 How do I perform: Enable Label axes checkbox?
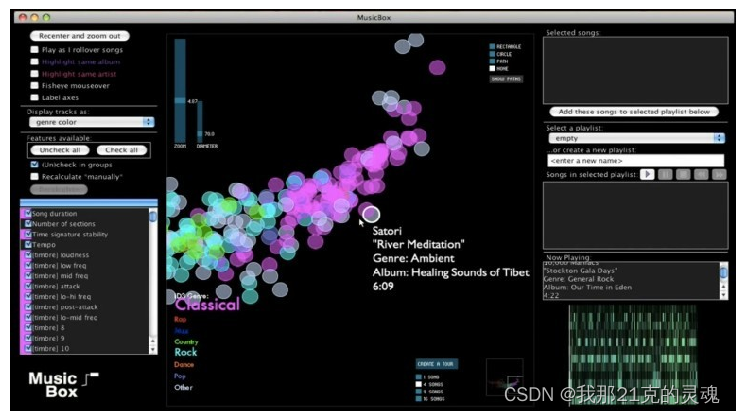(x=34, y=97)
